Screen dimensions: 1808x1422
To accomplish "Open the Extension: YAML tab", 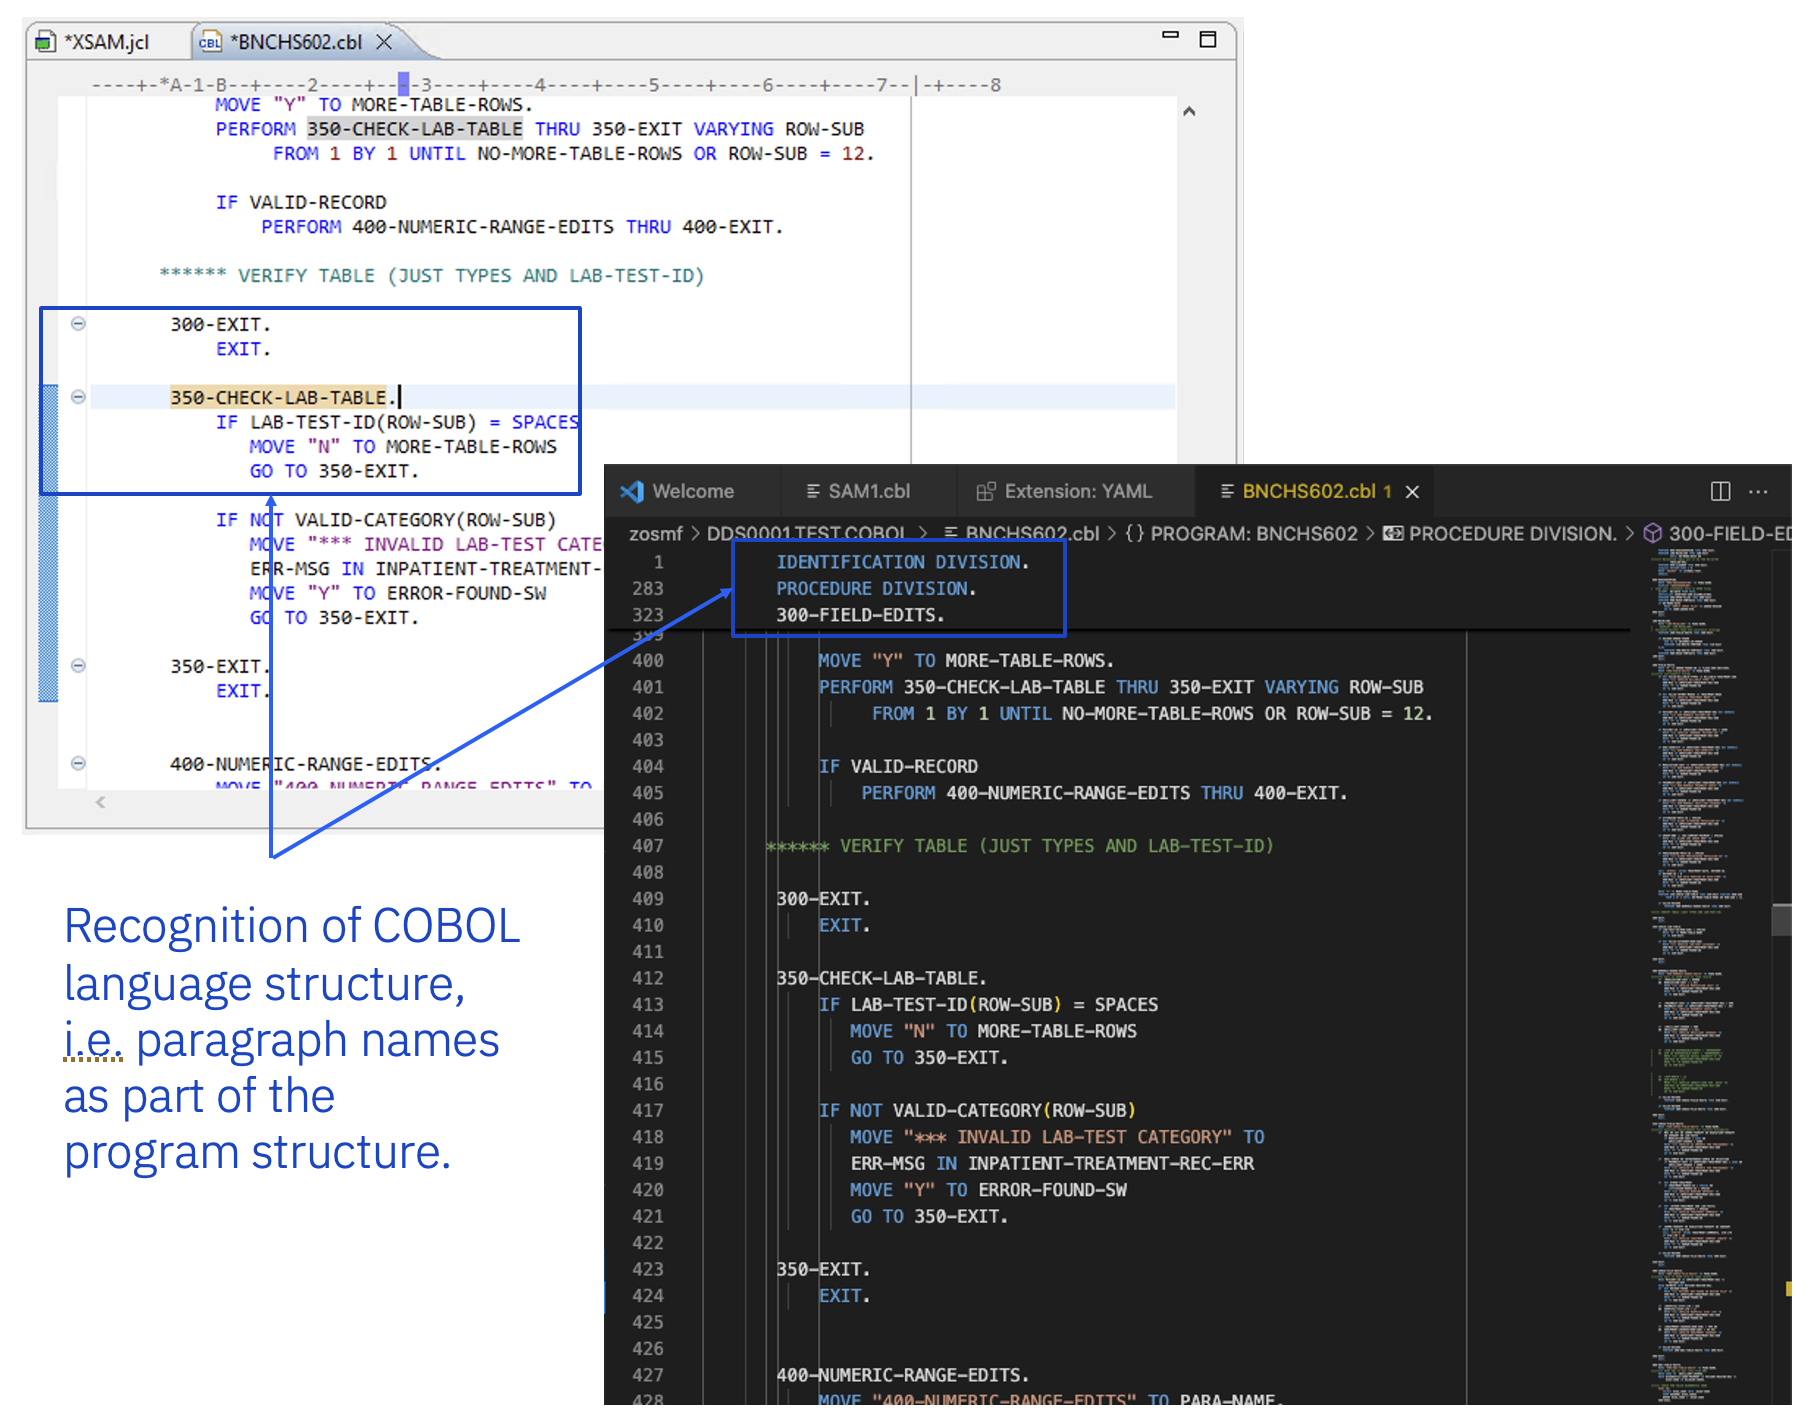I will pos(1077,491).
